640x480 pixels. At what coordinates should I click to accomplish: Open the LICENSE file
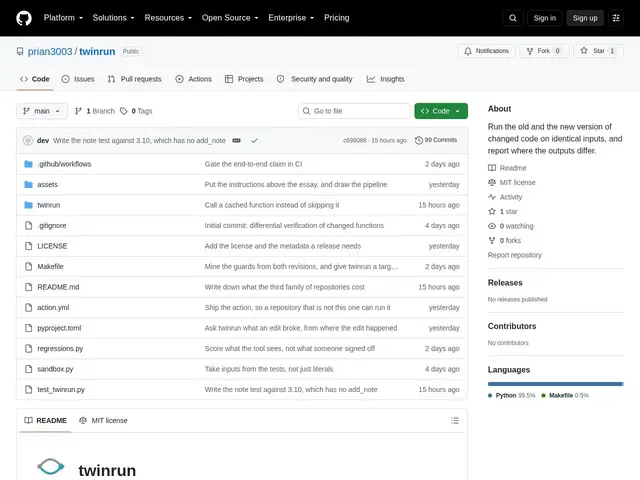[x=52, y=246]
